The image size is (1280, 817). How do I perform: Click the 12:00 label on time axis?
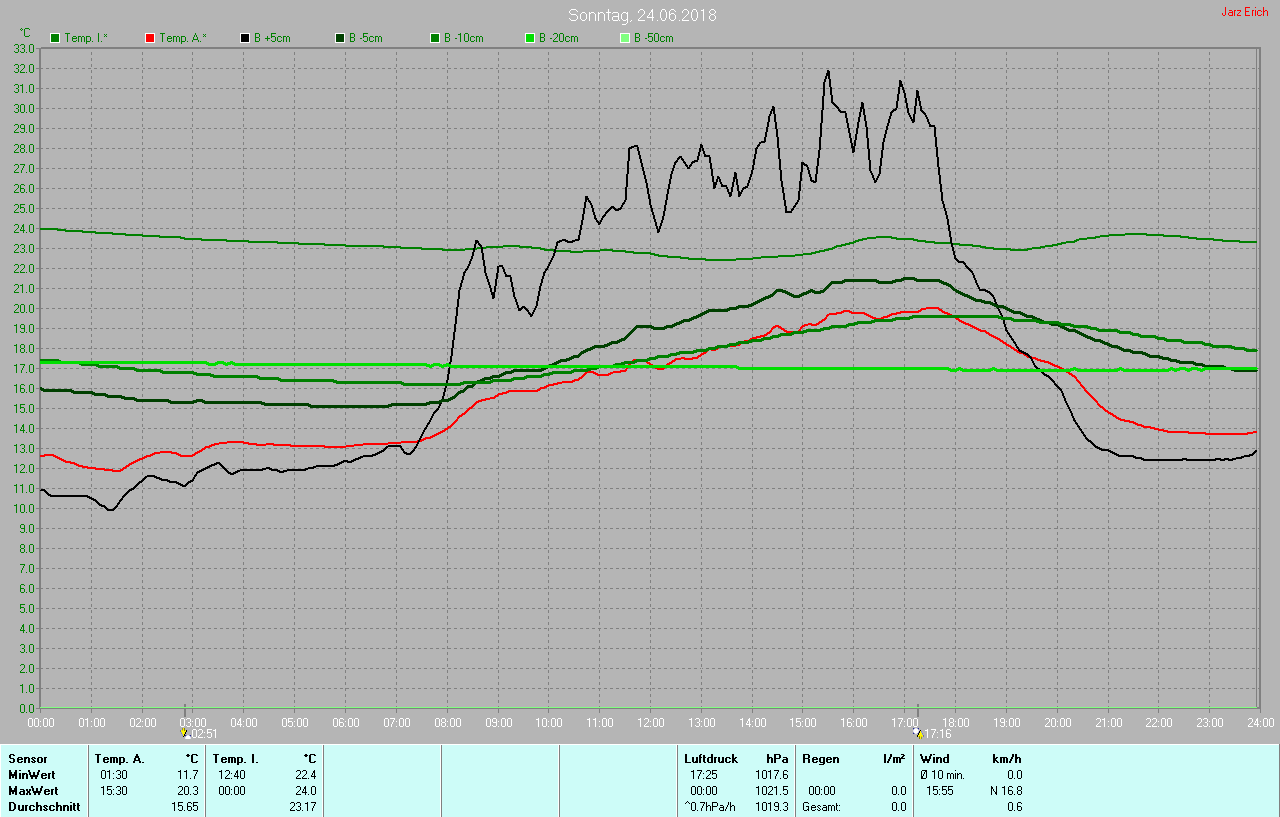[x=650, y=722]
